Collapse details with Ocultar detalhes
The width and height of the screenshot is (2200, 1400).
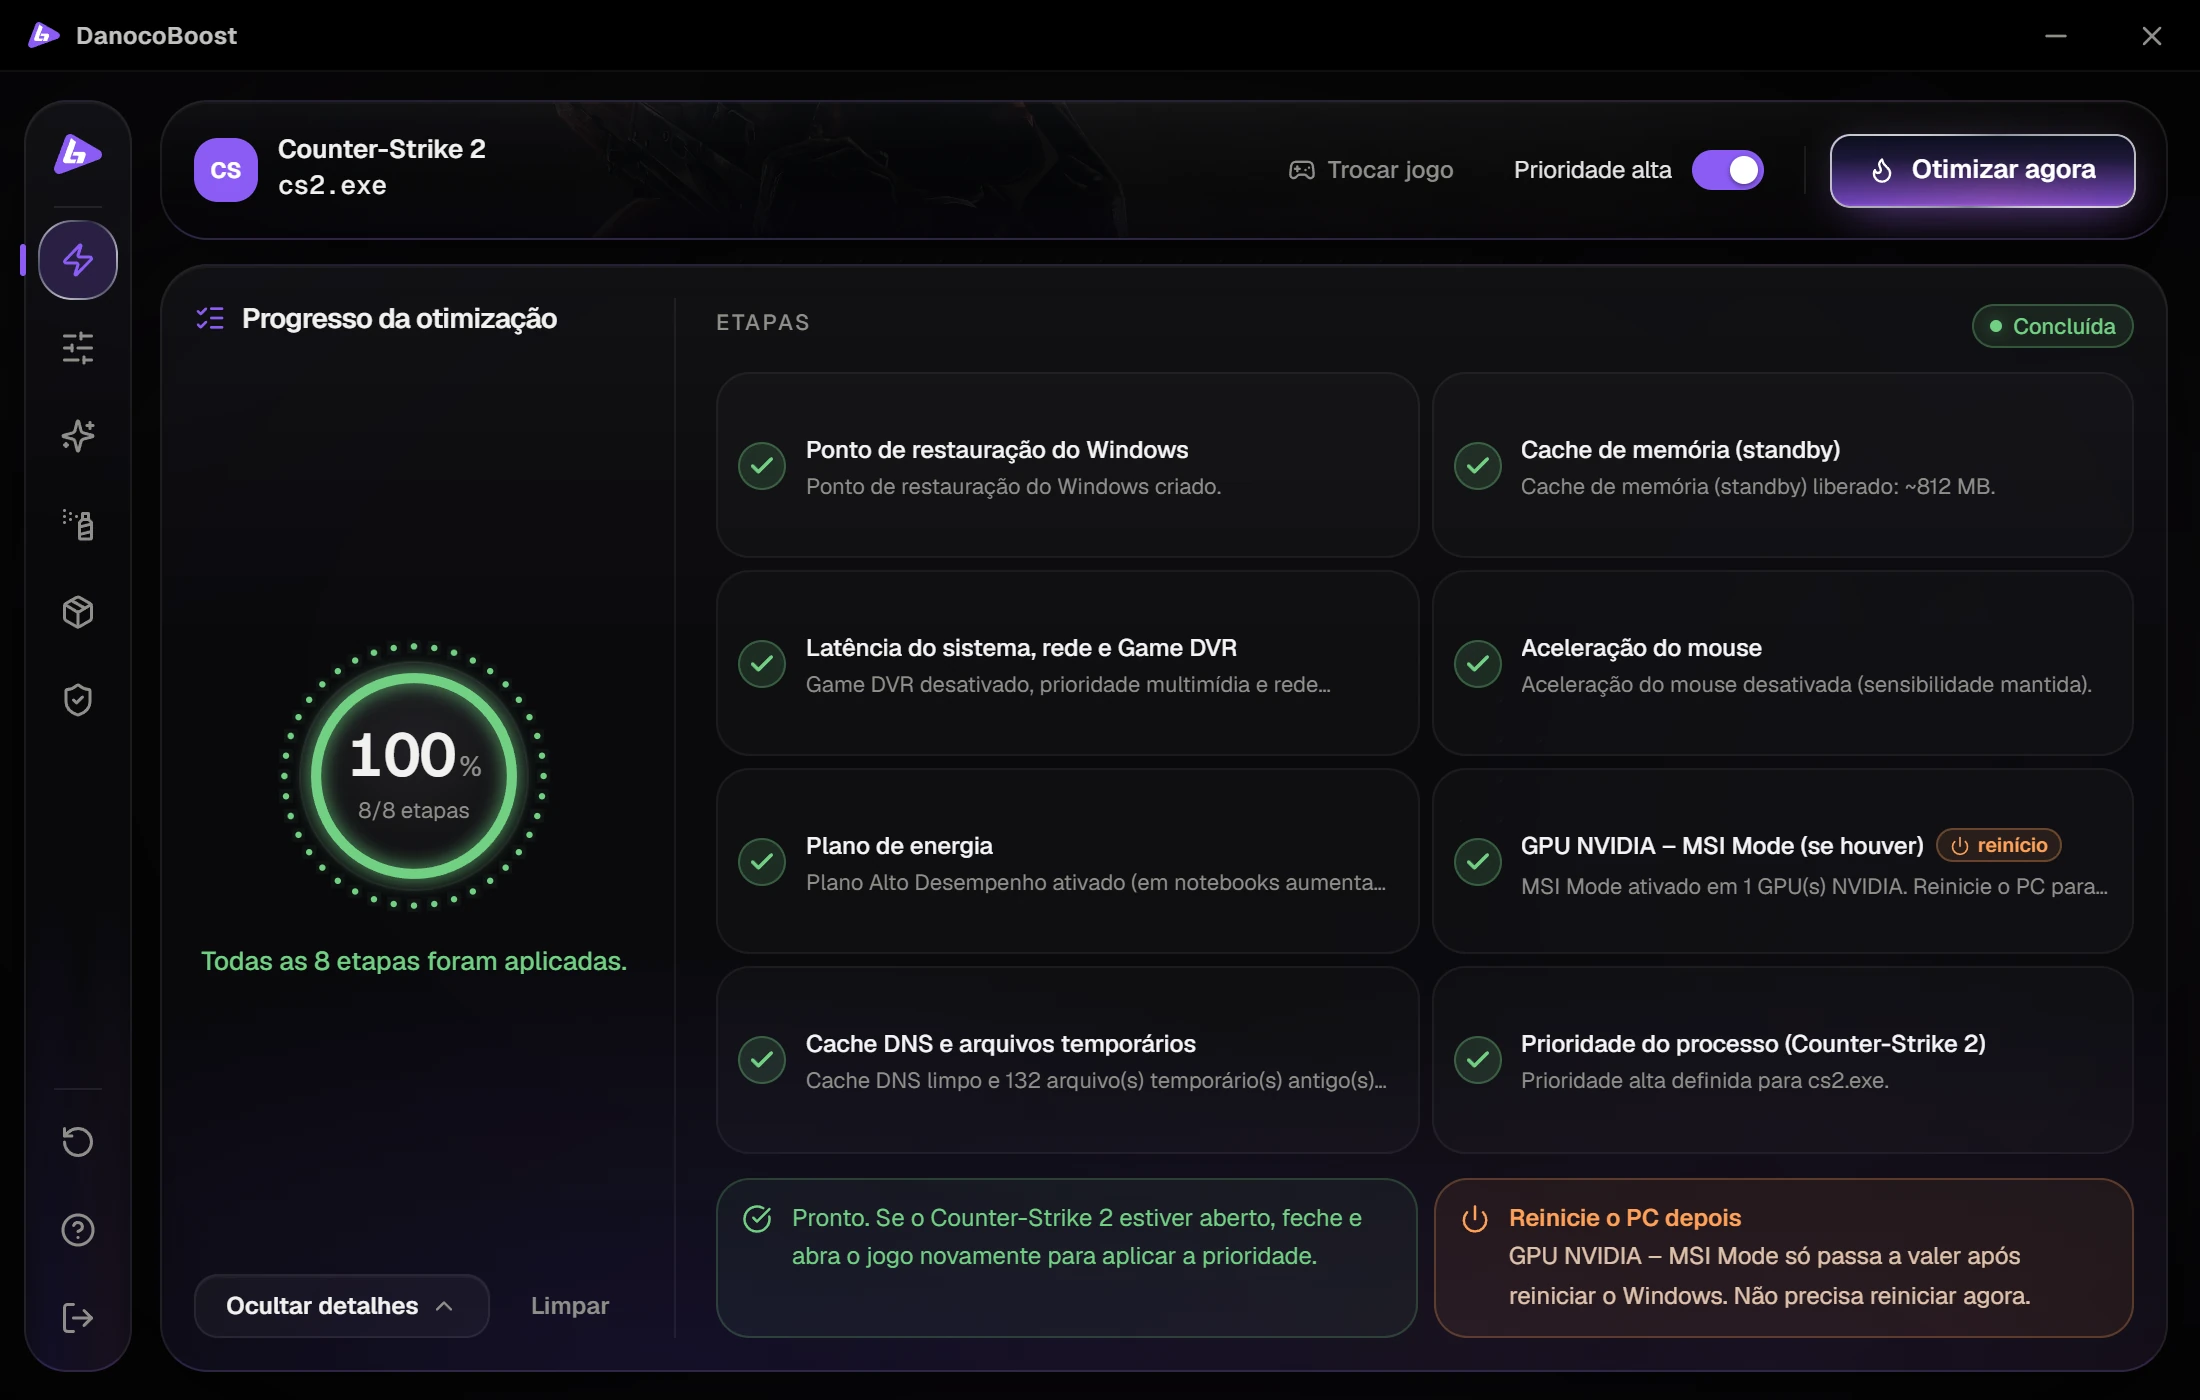[341, 1306]
